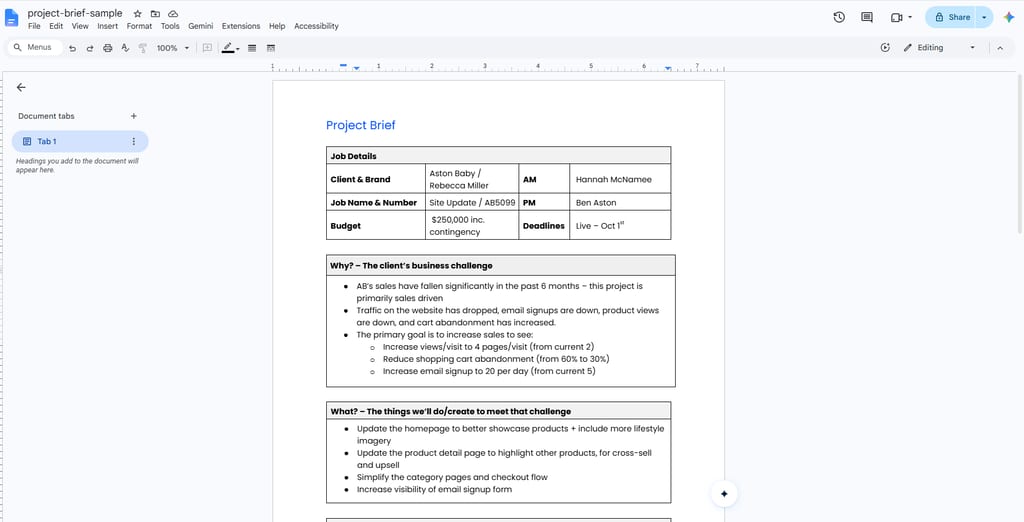The width and height of the screenshot is (1024, 522).
Task: Open the File menu
Action: (34, 26)
